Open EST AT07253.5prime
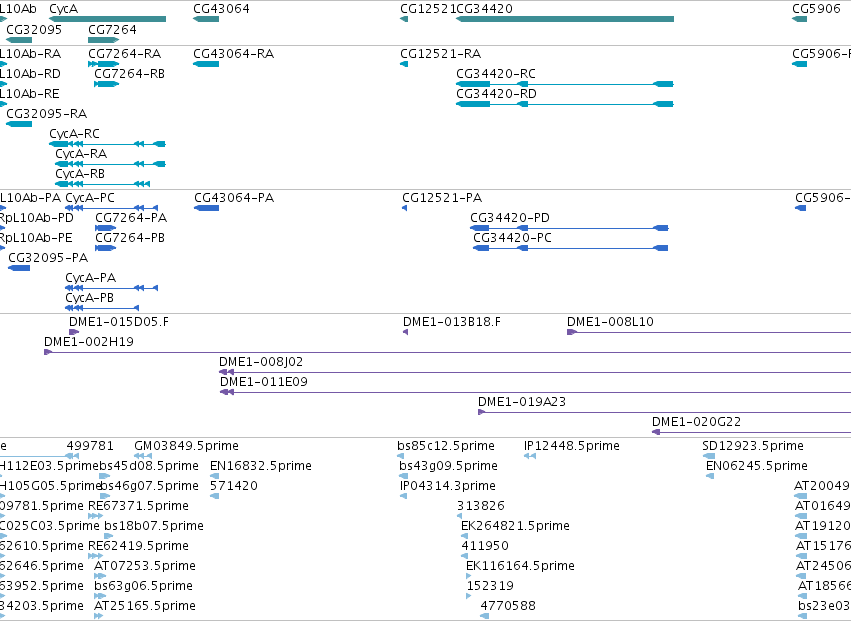Image resolution: width=851 pixels, height=621 pixels. click(145, 567)
